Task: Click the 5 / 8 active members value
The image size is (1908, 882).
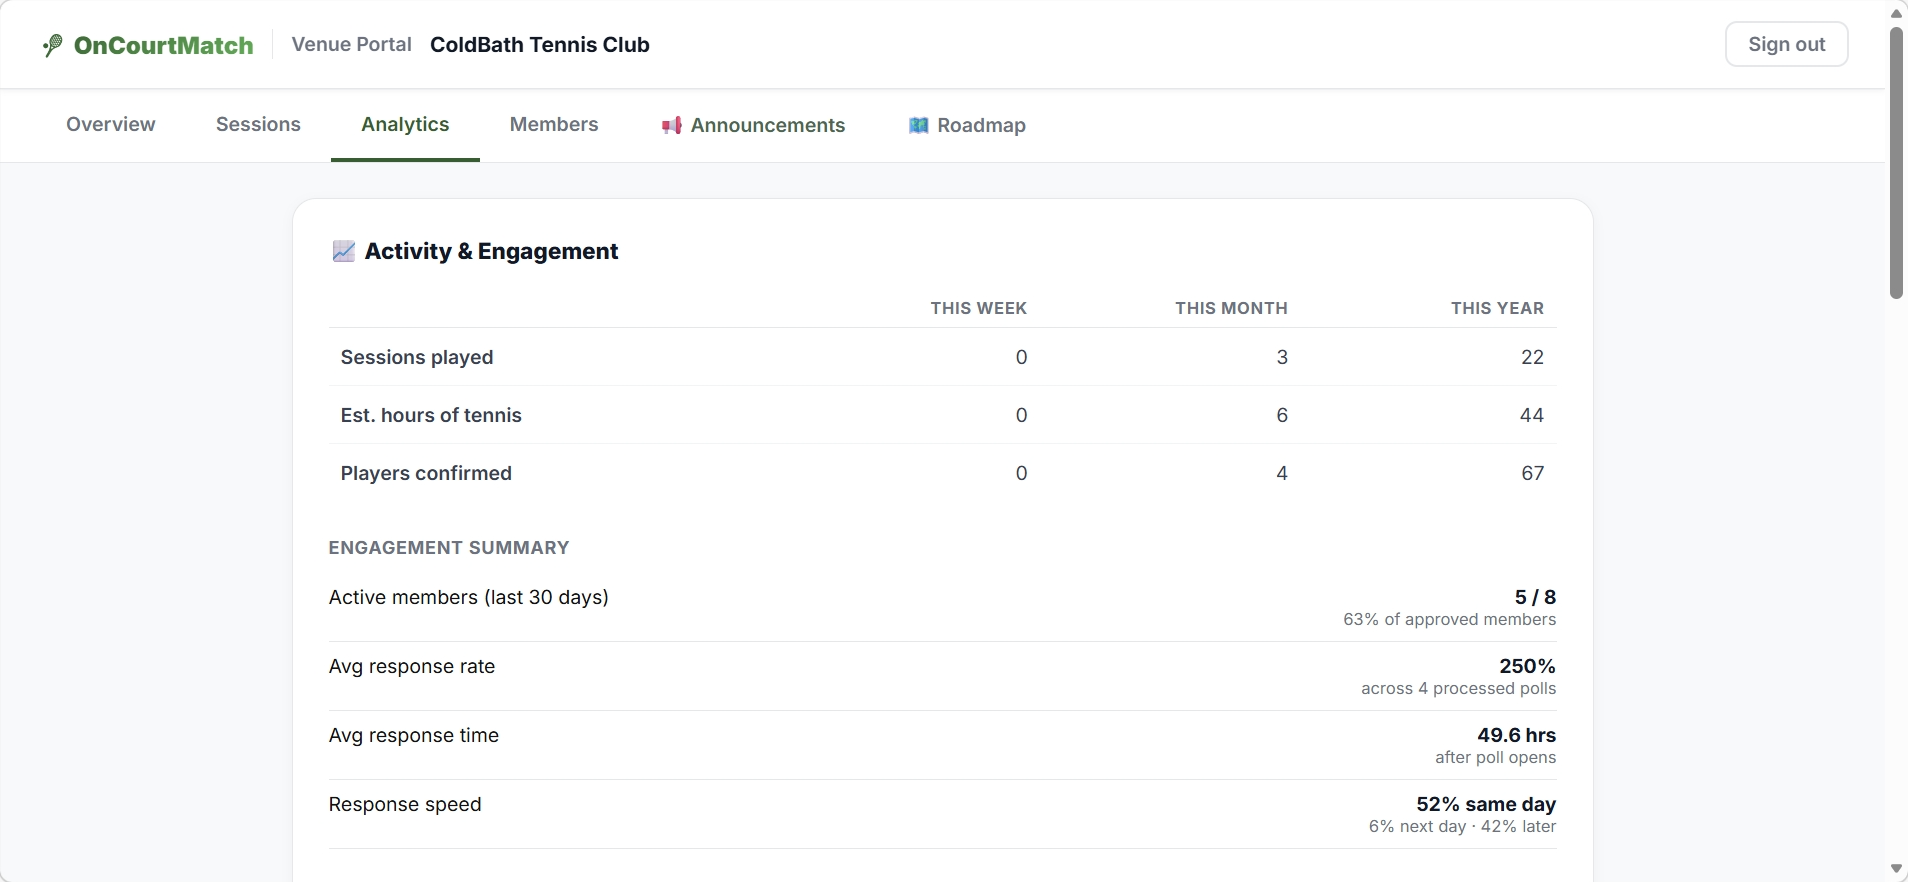Action: tap(1535, 597)
